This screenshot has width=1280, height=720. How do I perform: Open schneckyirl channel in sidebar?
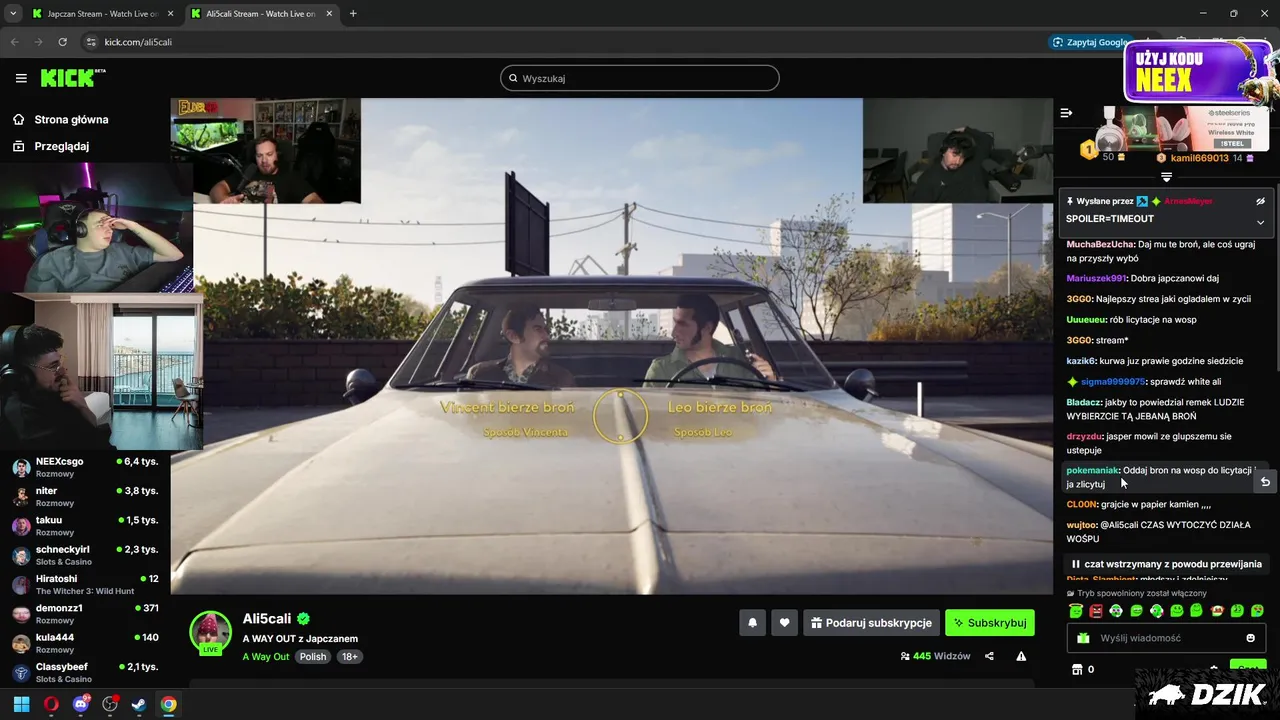coord(85,555)
